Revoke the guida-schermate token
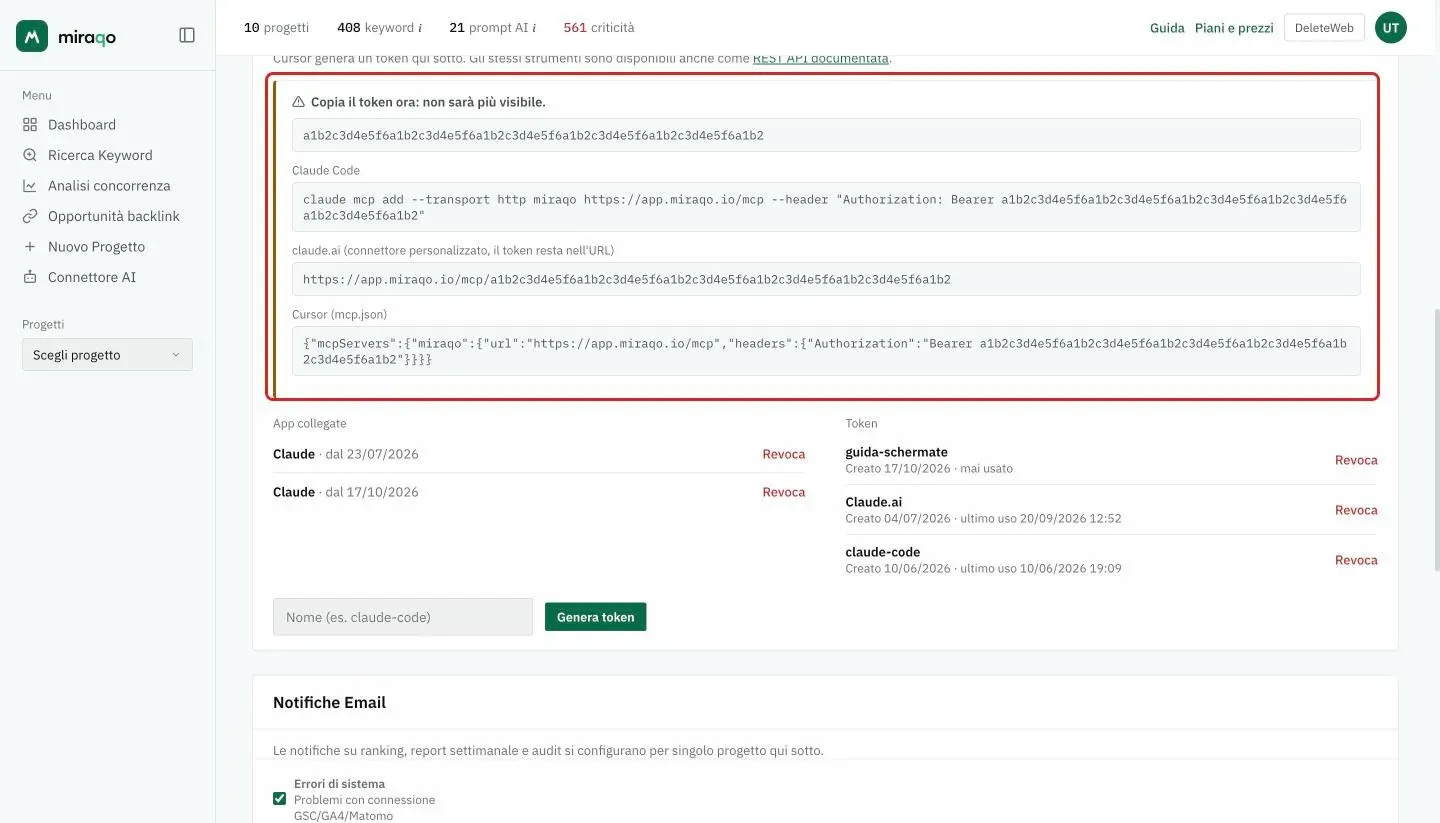 [x=1356, y=460]
